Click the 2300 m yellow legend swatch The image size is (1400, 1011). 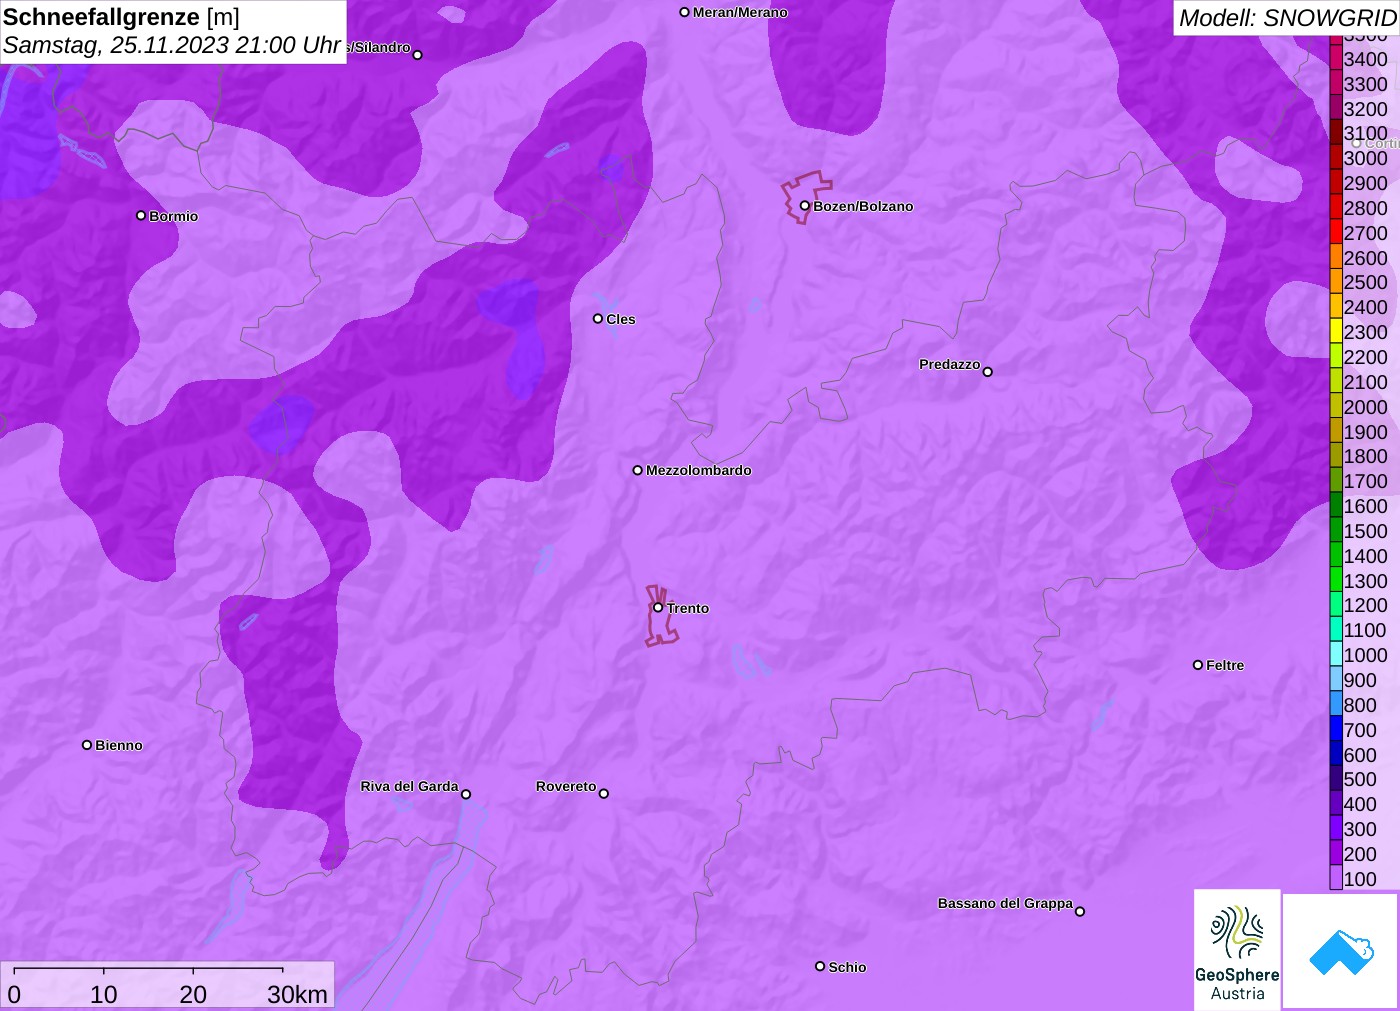(x=1336, y=332)
